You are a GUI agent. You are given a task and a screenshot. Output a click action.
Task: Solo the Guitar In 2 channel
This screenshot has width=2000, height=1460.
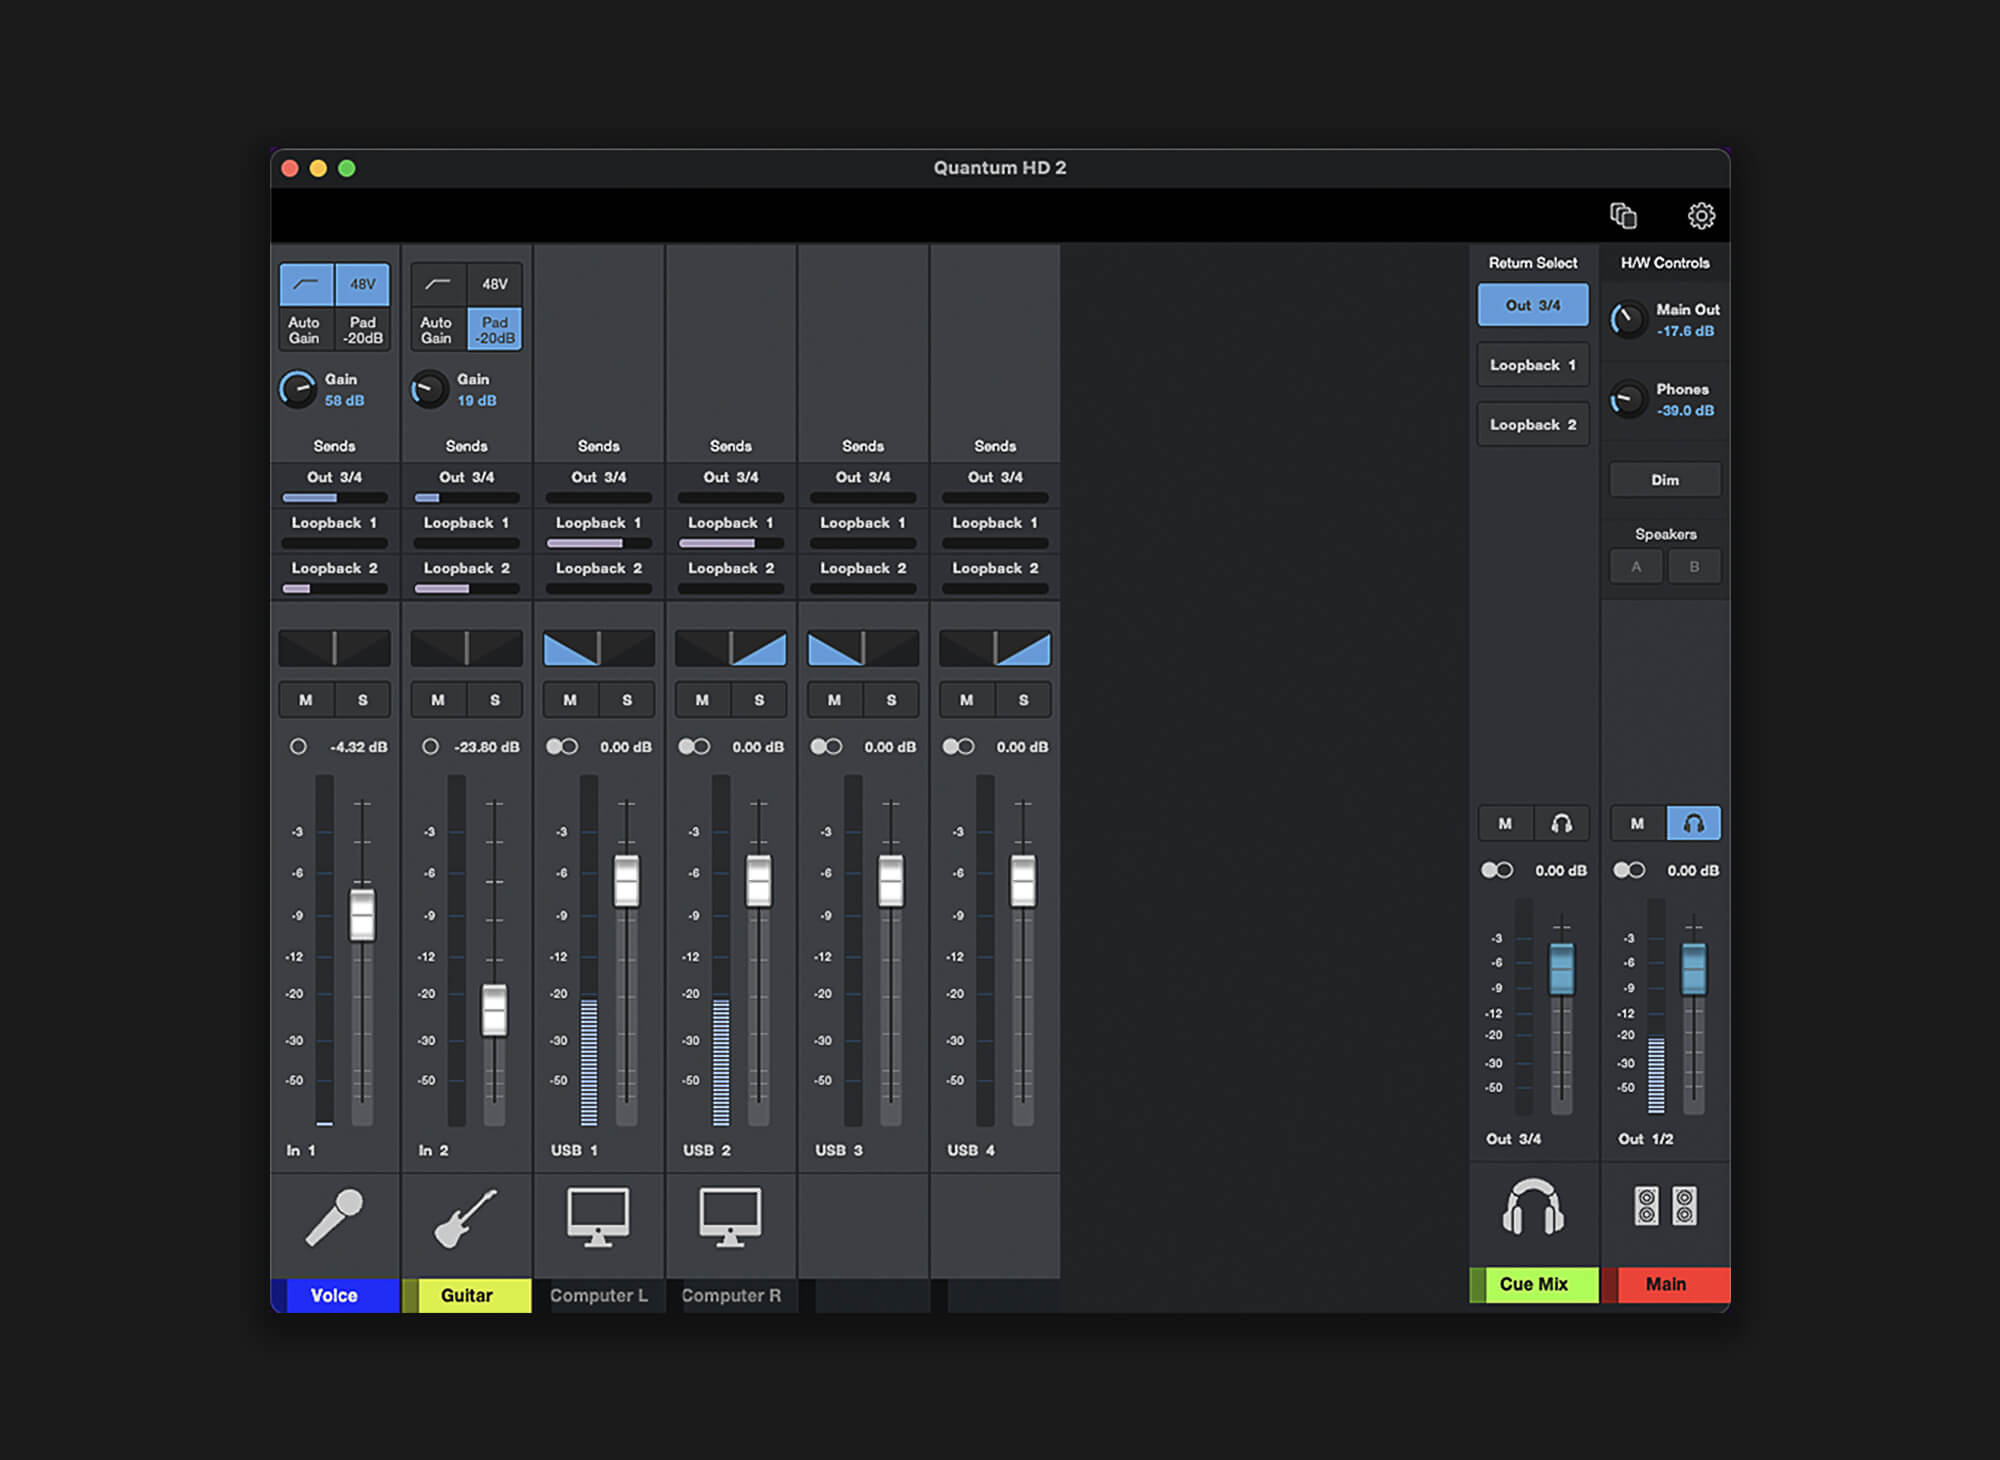coord(495,700)
